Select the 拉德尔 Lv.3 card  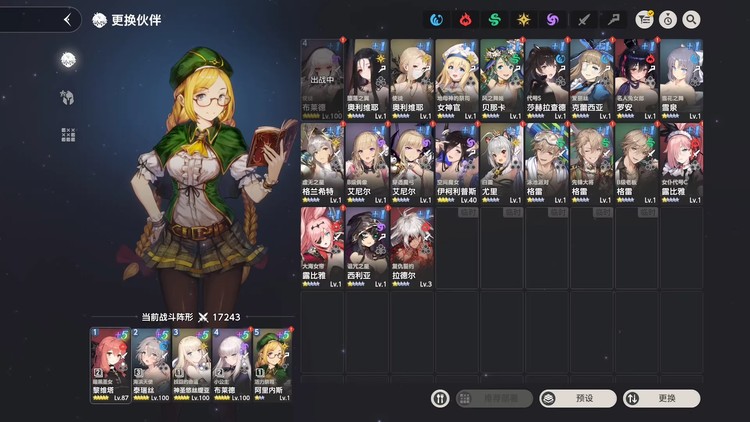[x=412, y=248]
